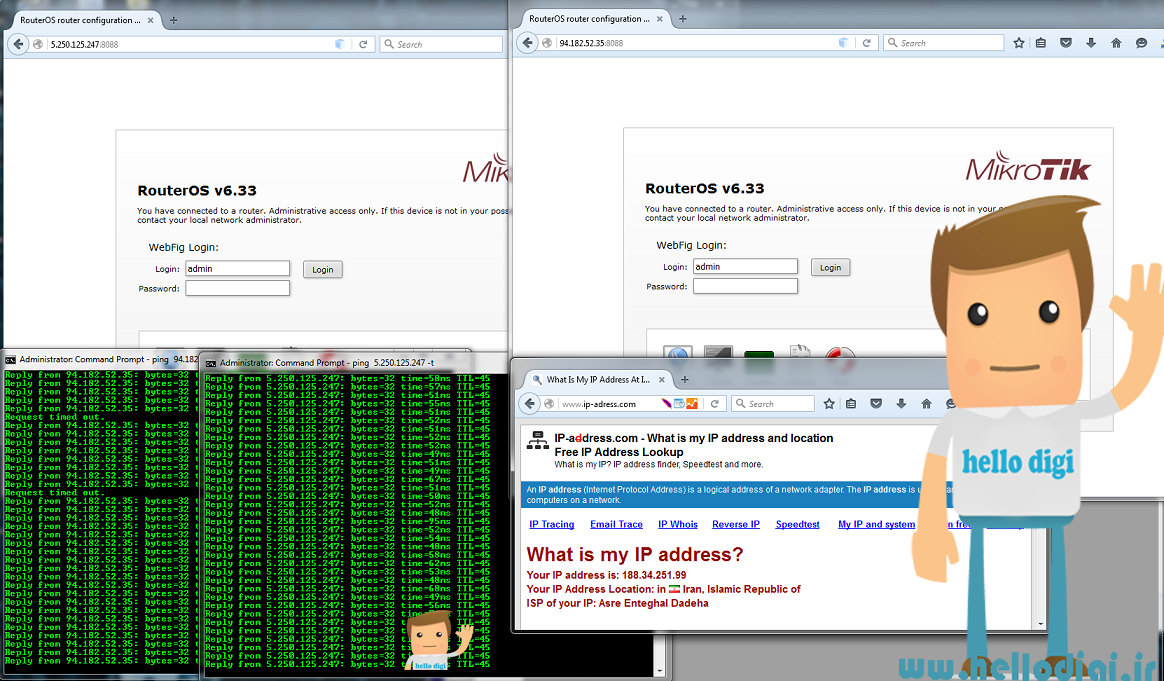Open the Speedtest link
Viewport: 1164px width, 681px height.
click(797, 524)
